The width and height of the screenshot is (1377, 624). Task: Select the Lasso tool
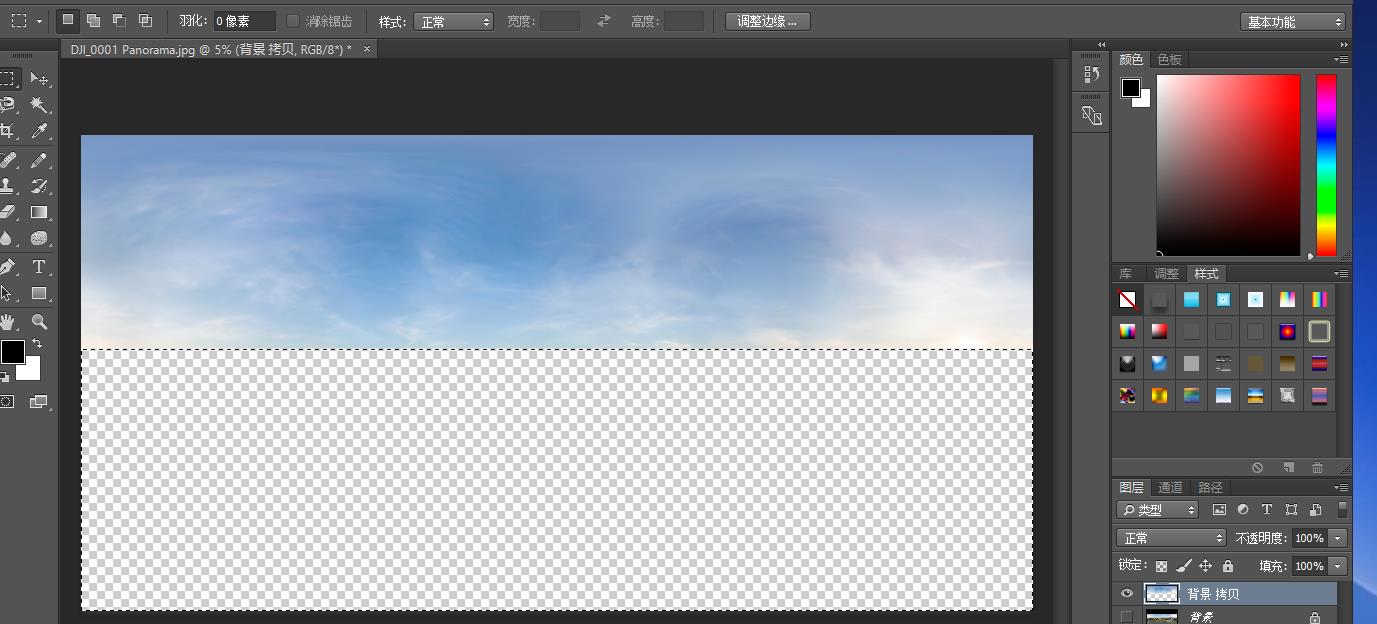(x=8, y=104)
